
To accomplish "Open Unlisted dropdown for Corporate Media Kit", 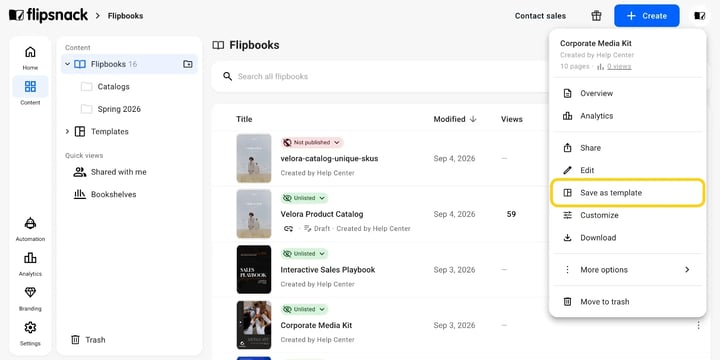I will (304, 309).
